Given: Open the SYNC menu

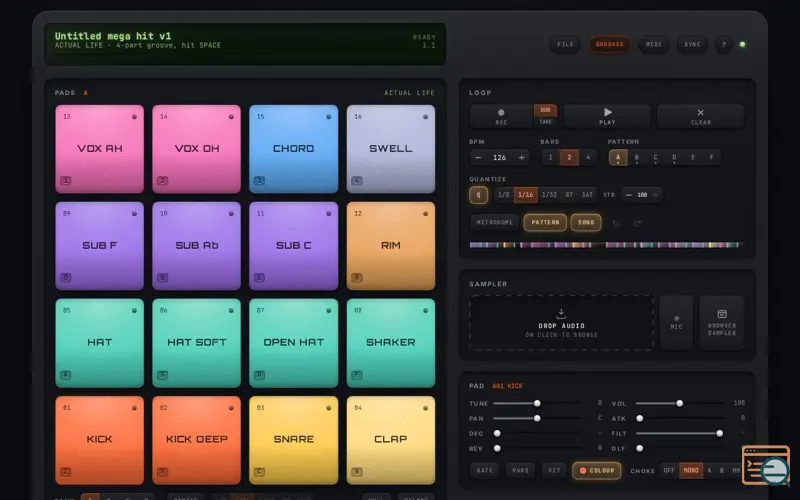Looking at the screenshot, I should (x=692, y=44).
